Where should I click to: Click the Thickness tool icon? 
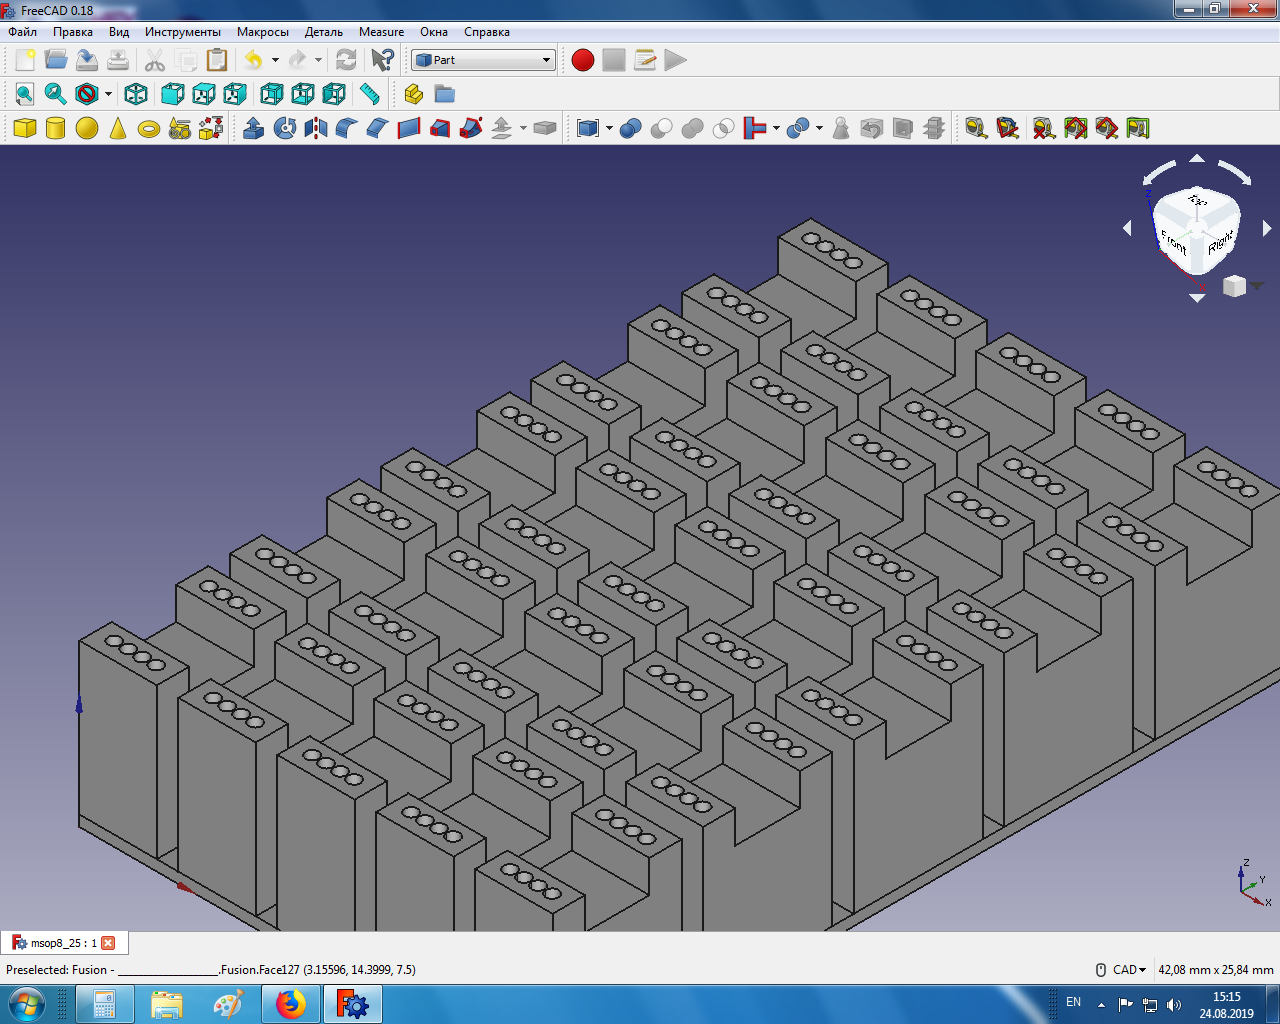(x=545, y=128)
